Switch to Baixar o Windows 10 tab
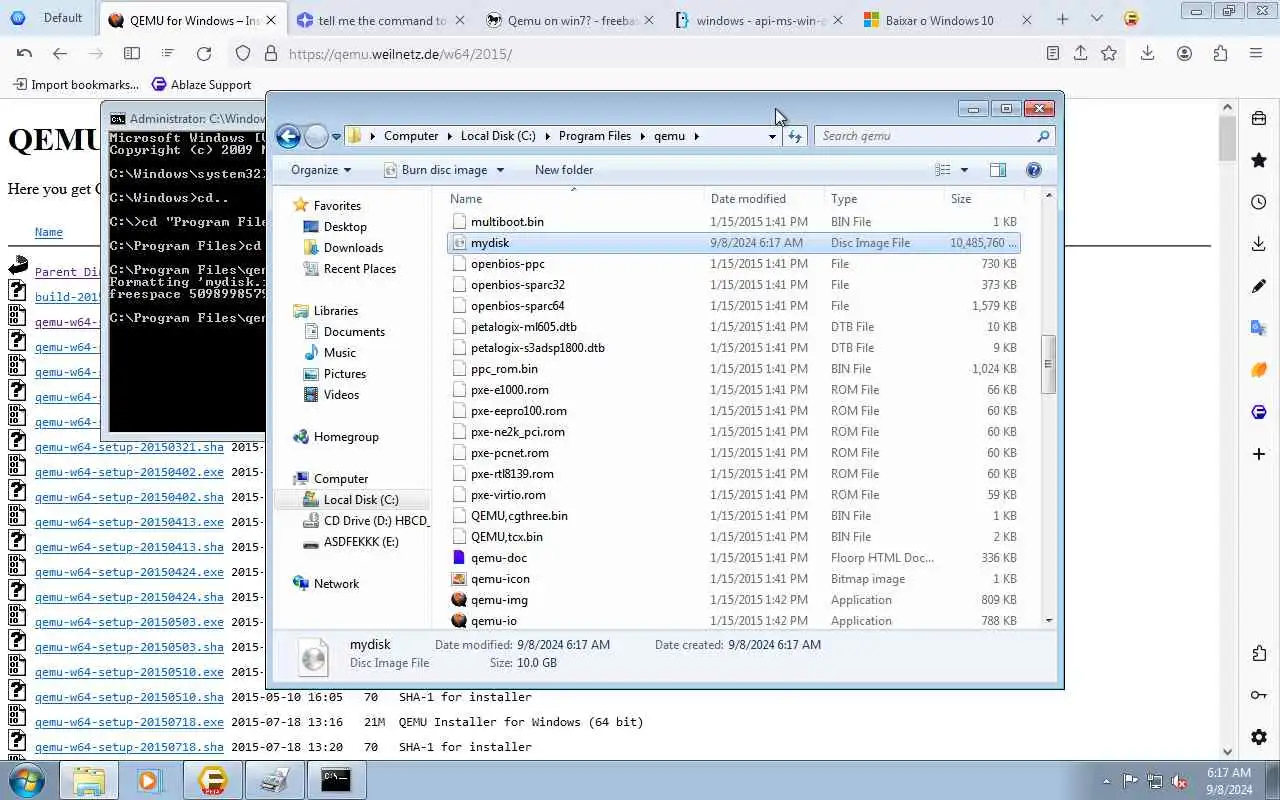The image size is (1280, 800). pyautogui.click(x=946, y=20)
